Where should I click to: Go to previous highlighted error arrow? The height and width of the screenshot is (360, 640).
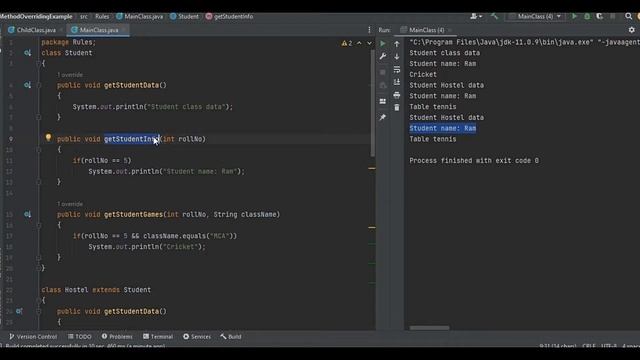(359, 43)
